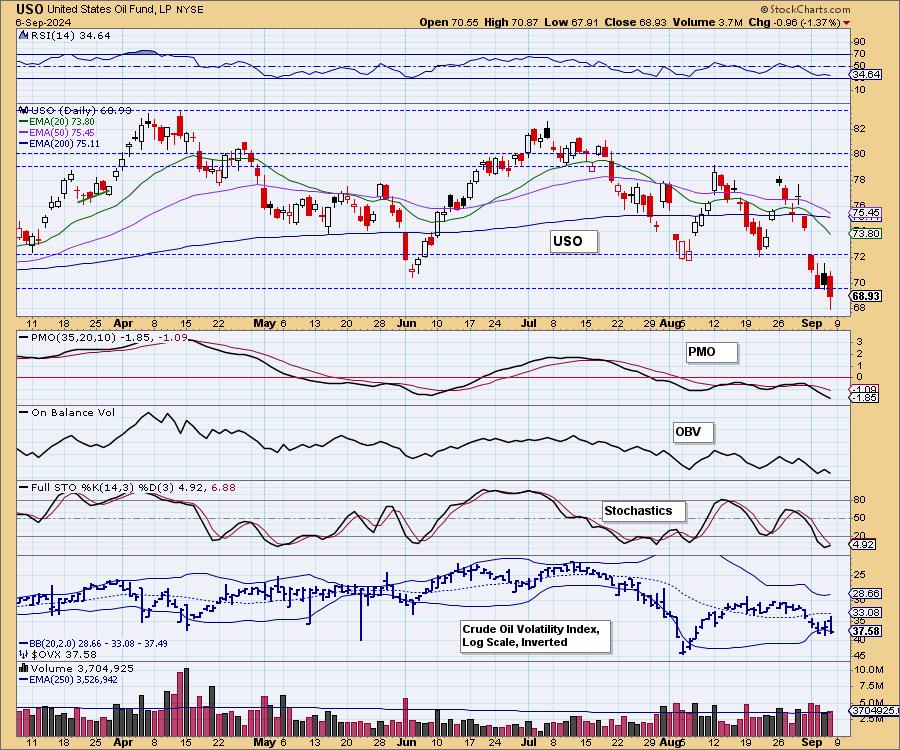This screenshot has height=750, width=900.
Task: Click the -1.85 PMO axis tag
Action: click(865, 397)
